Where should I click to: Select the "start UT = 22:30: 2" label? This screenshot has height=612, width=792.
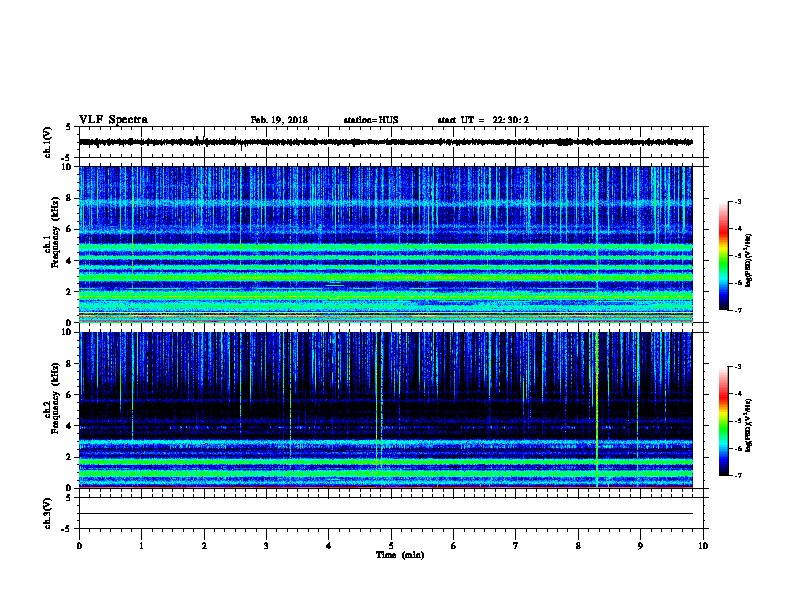tap(483, 120)
